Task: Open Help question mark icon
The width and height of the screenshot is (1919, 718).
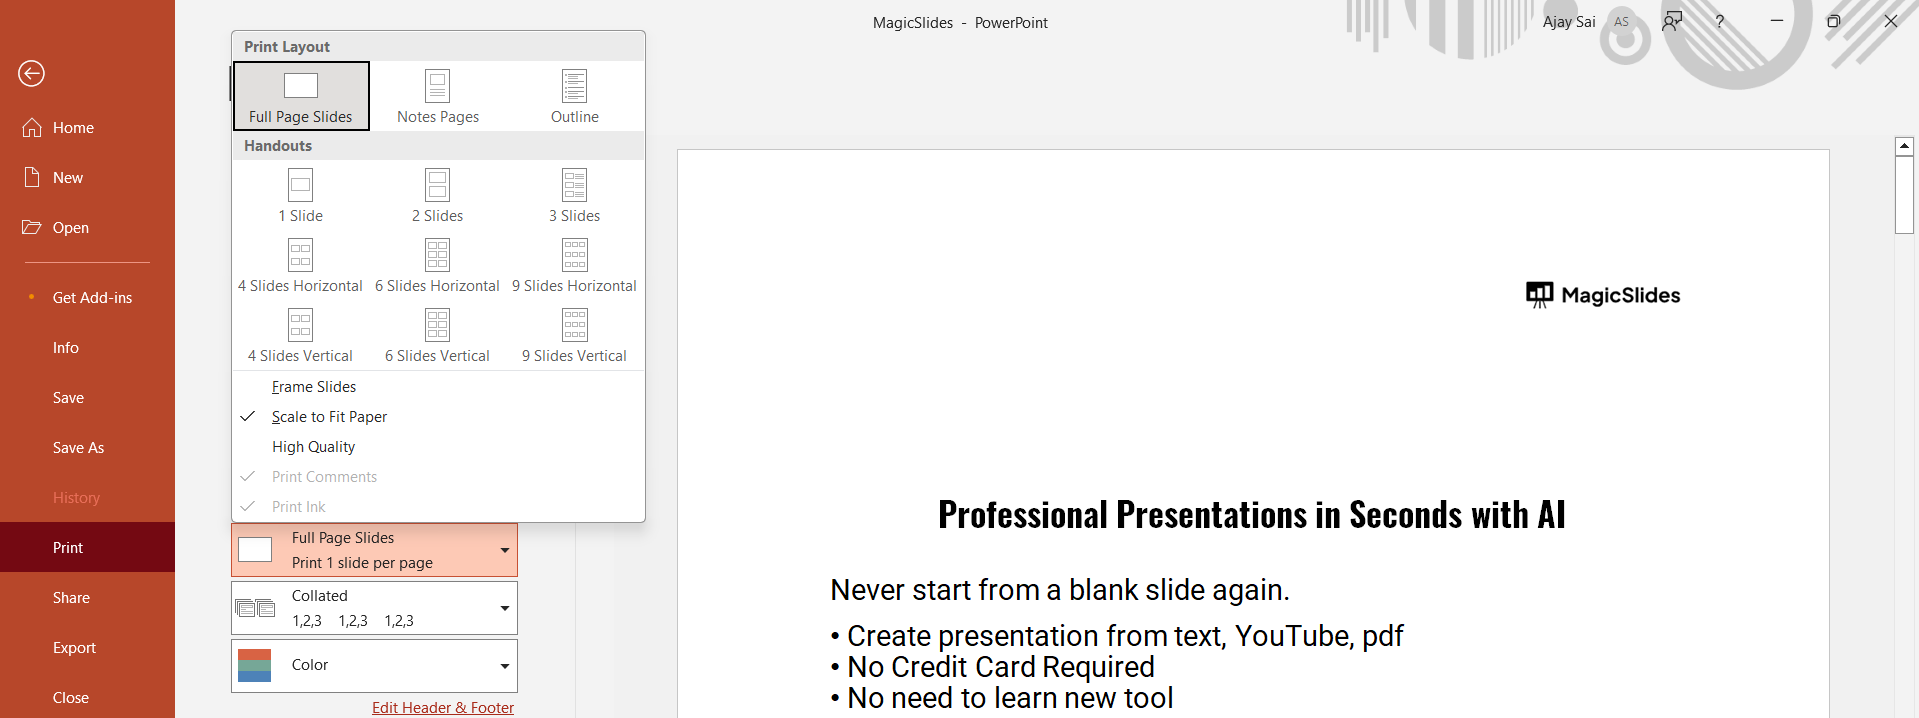Action: click(x=1720, y=22)
